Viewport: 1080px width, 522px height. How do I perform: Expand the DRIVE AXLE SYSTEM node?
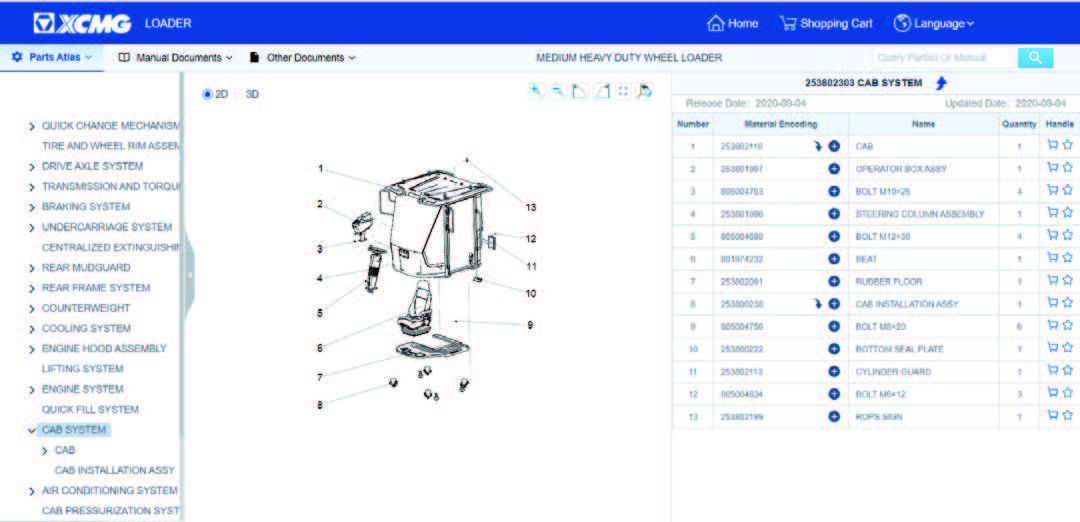tap(32, 167)
